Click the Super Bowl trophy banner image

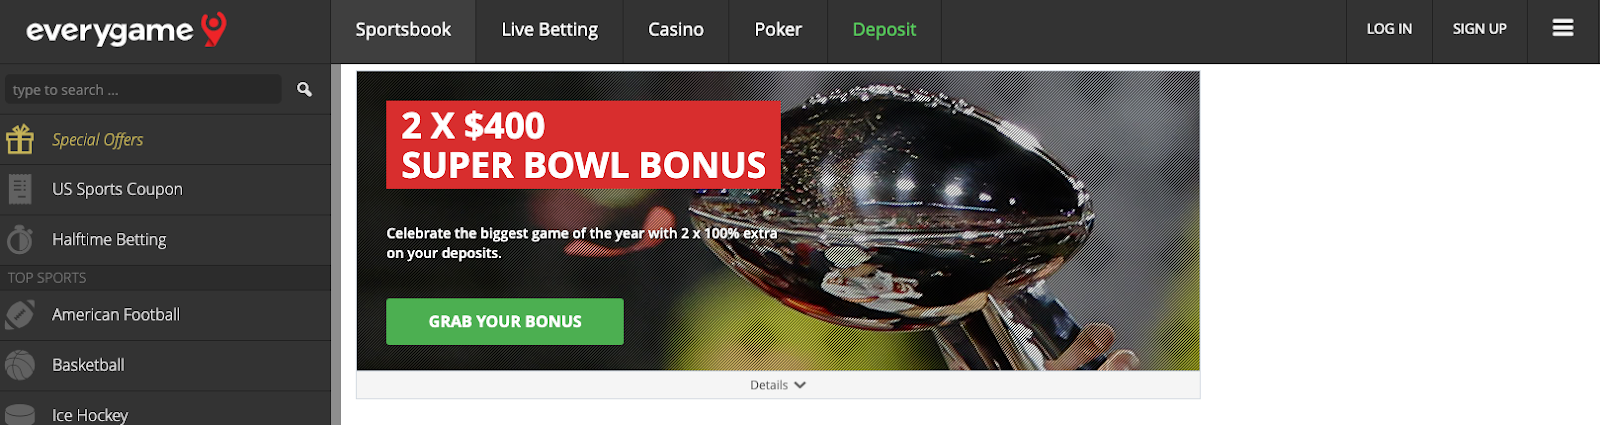(x=778, y=221)
